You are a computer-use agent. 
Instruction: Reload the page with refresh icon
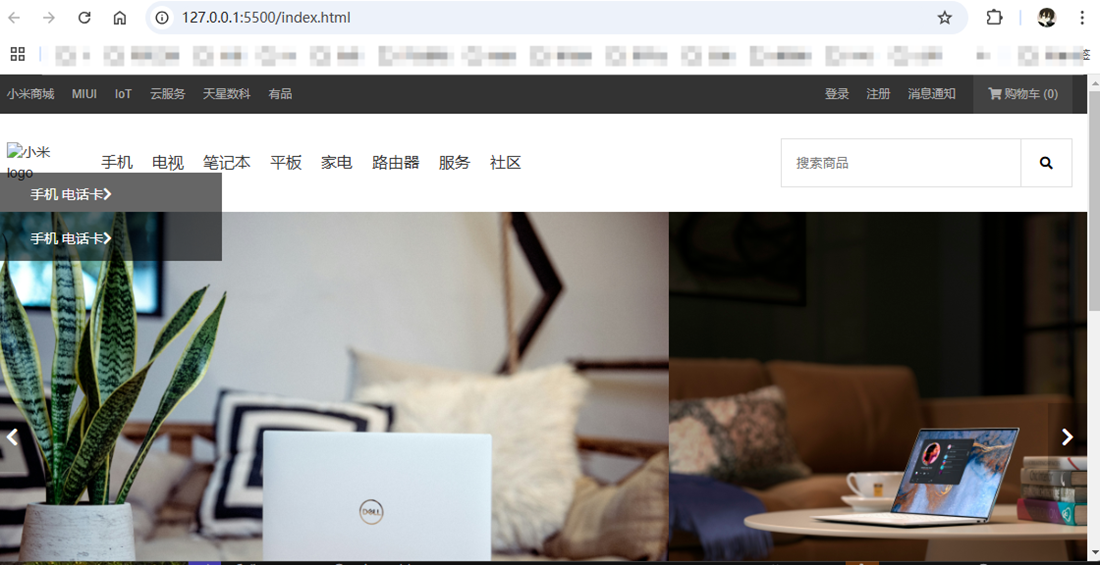tap(84, 18)
